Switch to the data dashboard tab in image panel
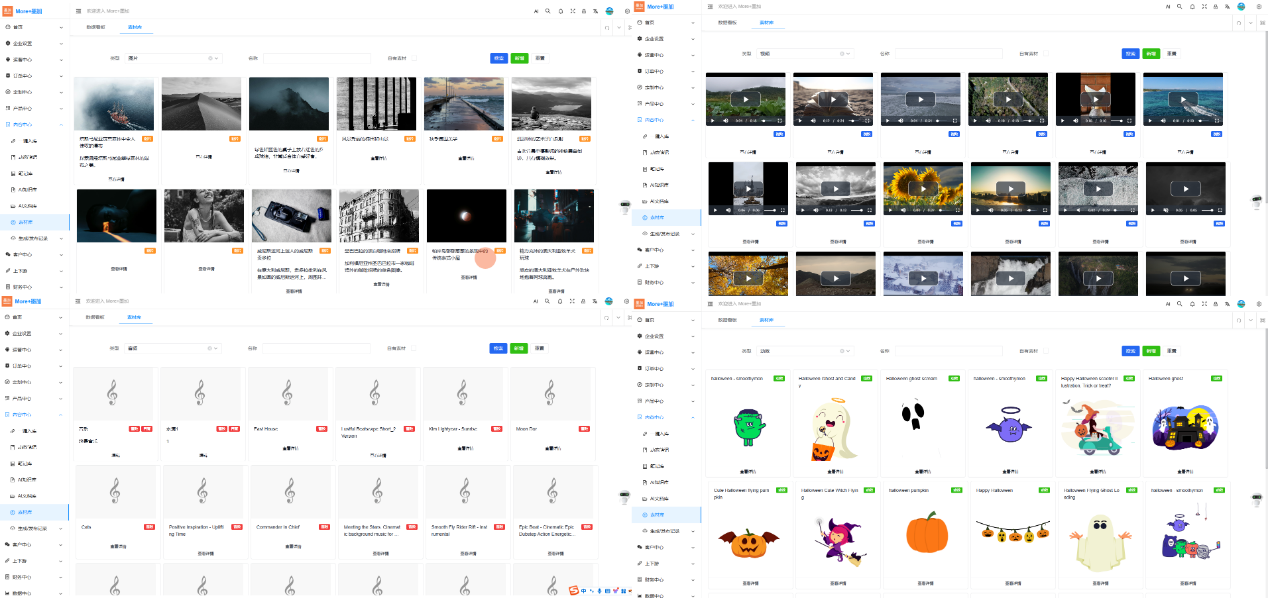Screen dimensions: 1268x598 (95, 27)
